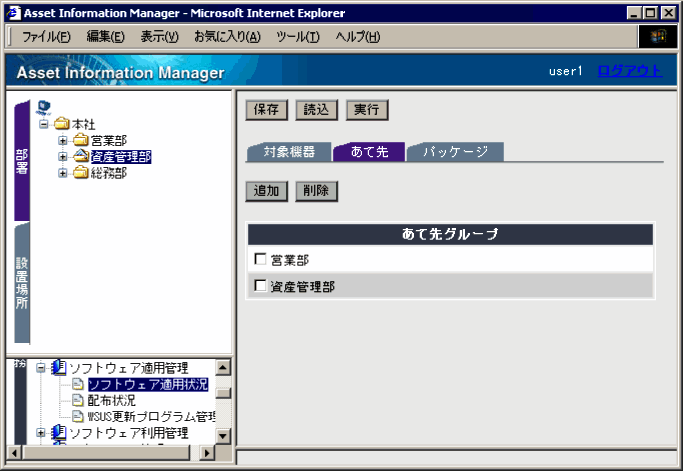
Task: Select 営業部 in the department tree
Action: [108, 140]
